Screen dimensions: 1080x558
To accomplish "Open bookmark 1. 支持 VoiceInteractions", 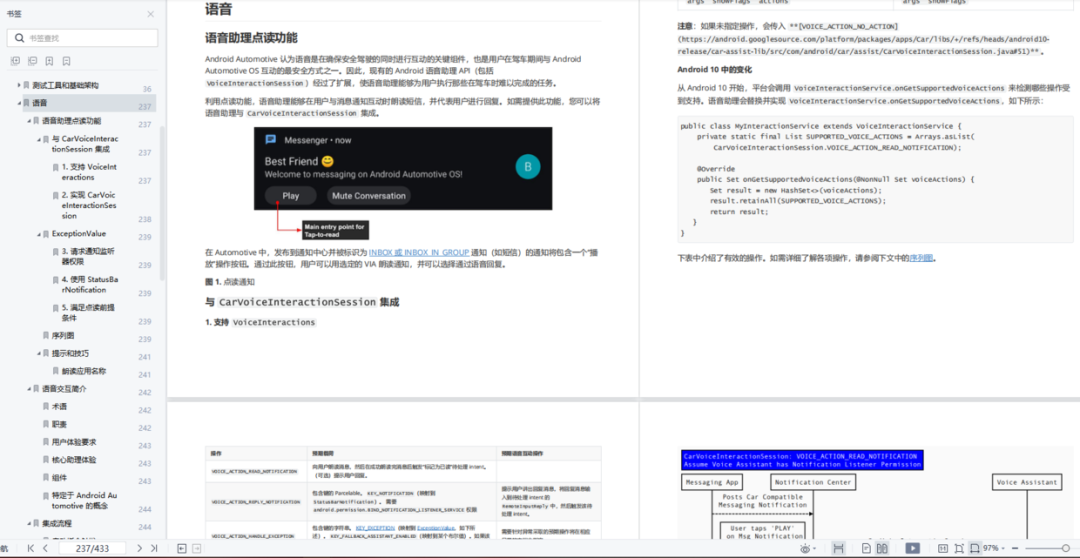I will tap(90, 172).
